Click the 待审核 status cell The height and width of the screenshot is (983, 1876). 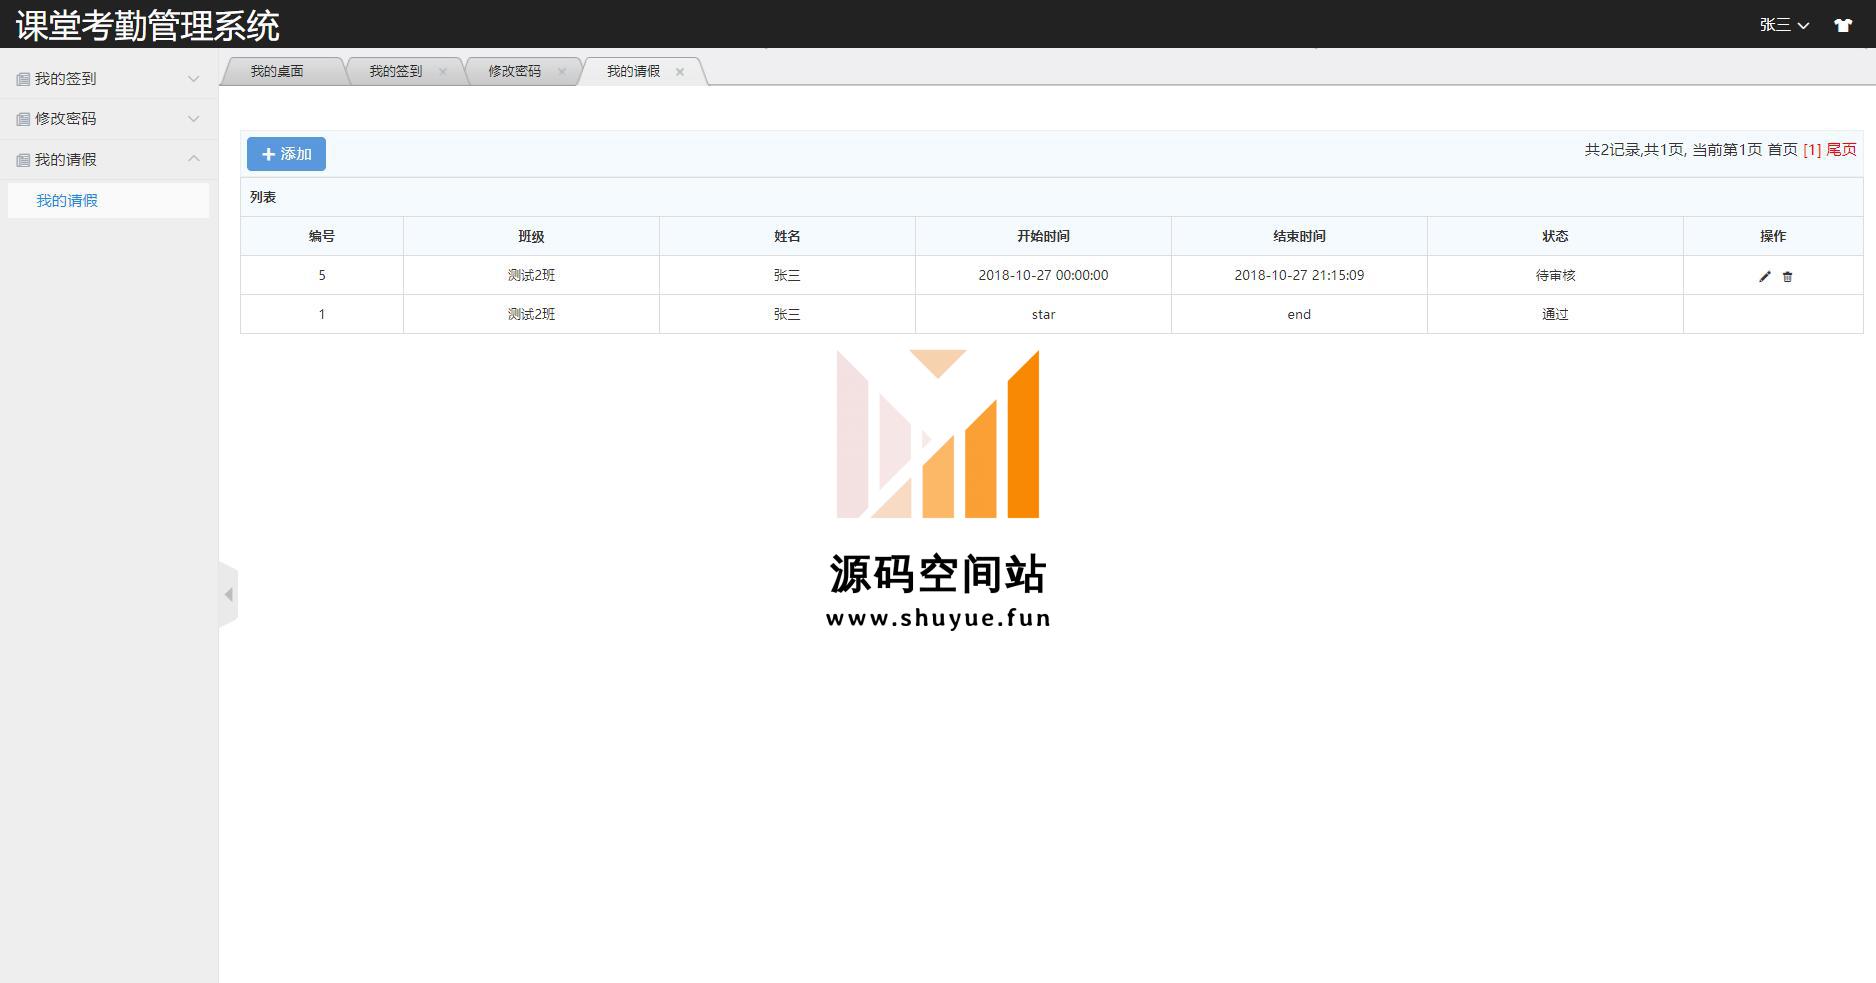[x=1555, y=275]
